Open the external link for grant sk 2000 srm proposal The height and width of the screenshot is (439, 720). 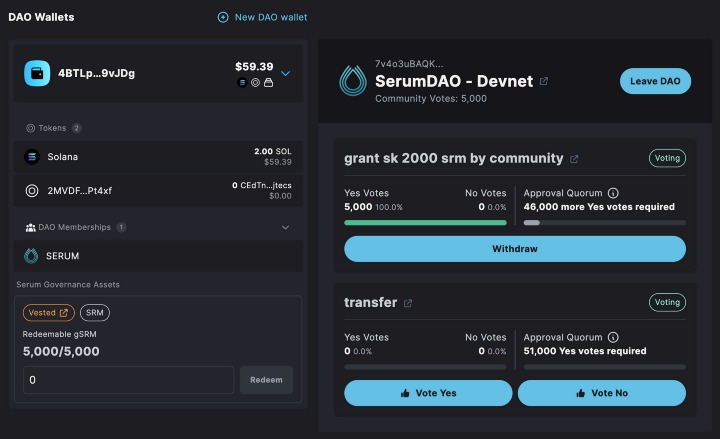click(x=574, y=159)
